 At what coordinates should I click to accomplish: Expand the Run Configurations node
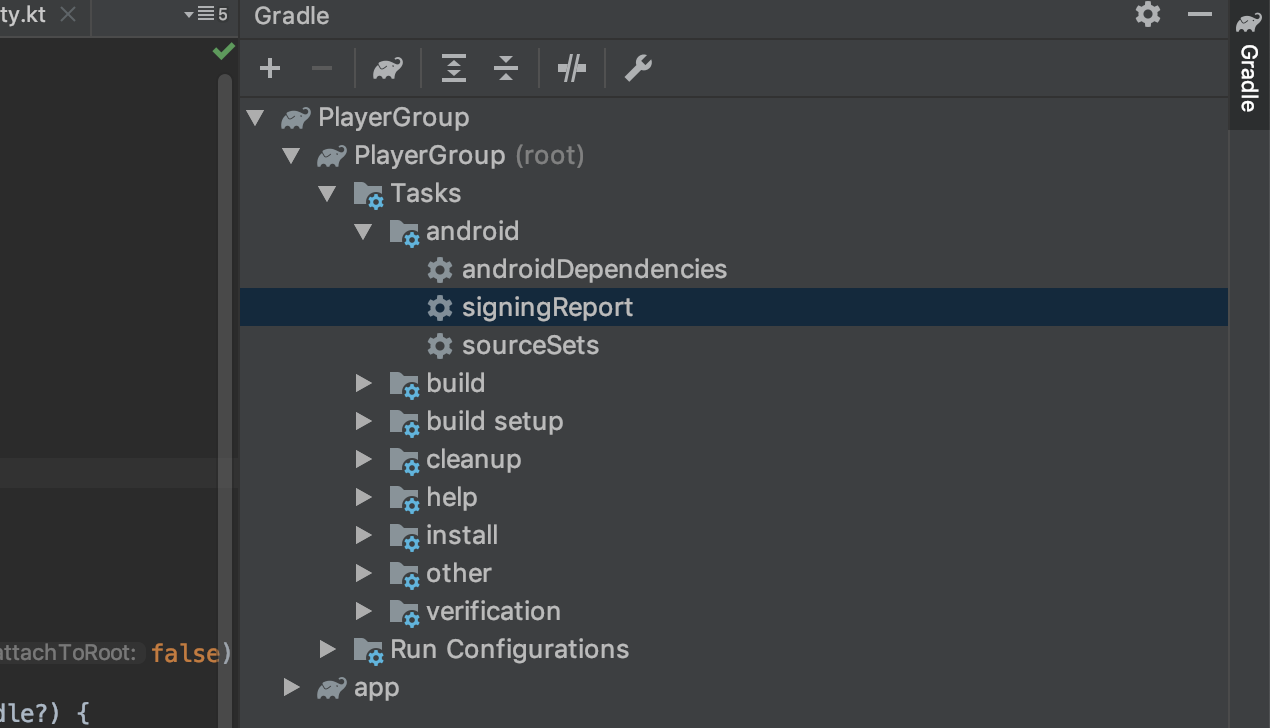(328, 649)
